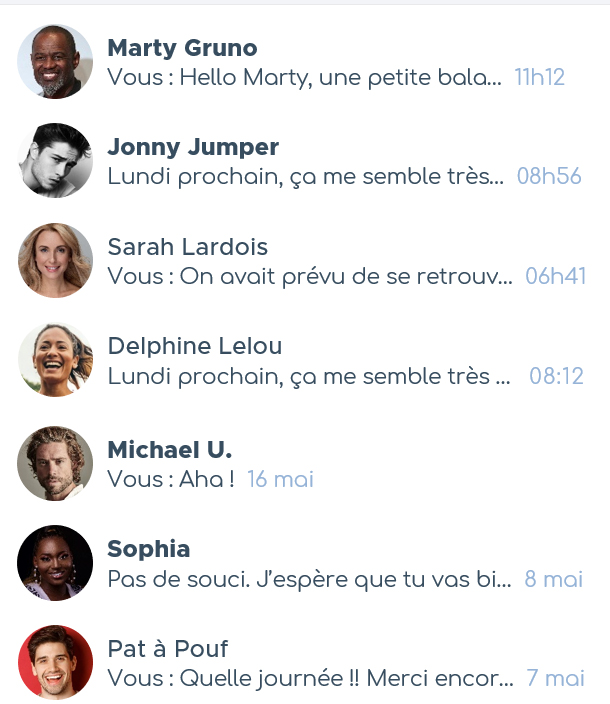Select the Pat à Pouf name
The width and height of the screenshot is (610, 704).
point(168,649)
